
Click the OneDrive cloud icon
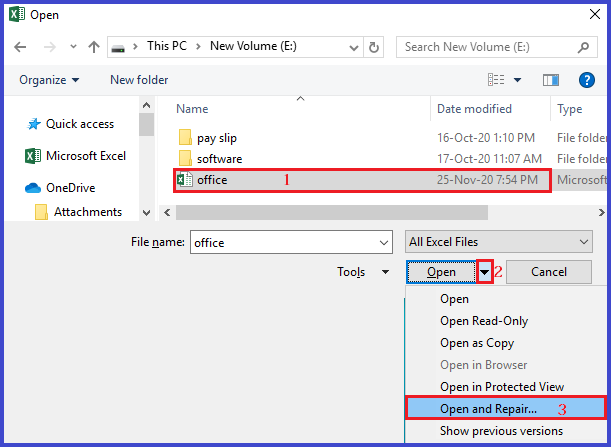(33, 188)
